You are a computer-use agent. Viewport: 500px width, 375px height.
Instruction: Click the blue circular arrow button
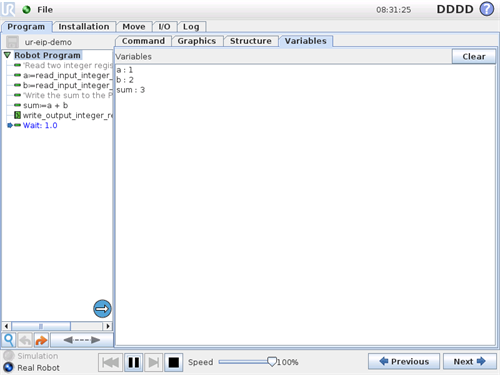click(102, 309)
